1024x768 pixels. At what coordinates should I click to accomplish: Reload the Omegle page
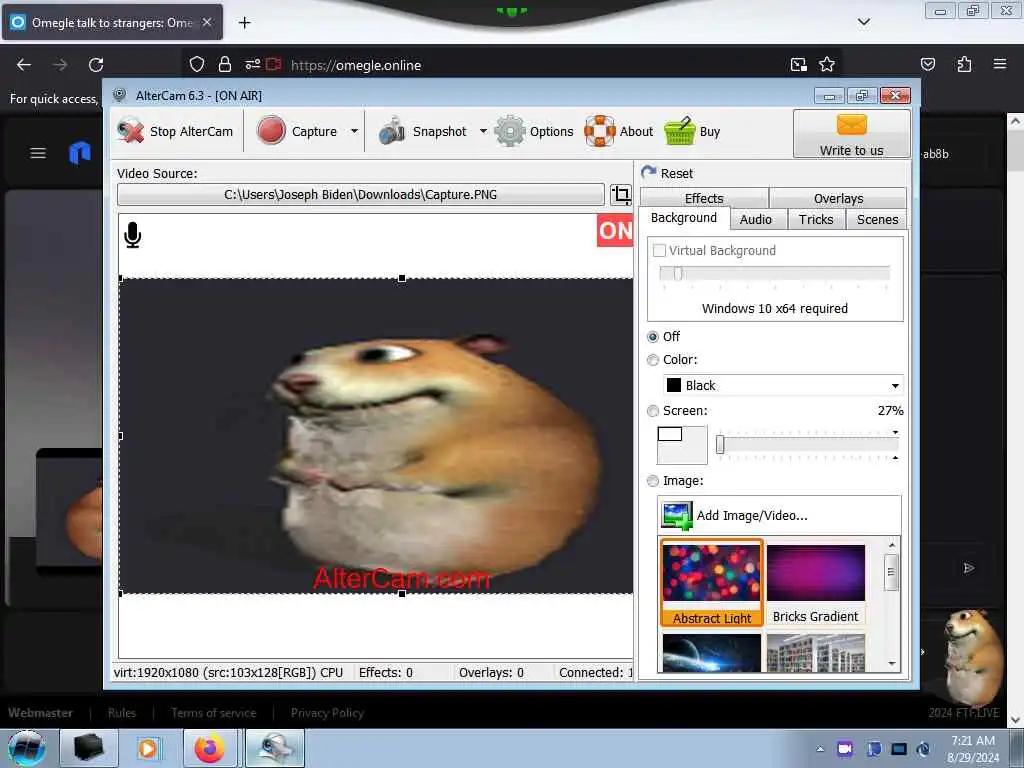pyautogui.click(x=96, y=65)
